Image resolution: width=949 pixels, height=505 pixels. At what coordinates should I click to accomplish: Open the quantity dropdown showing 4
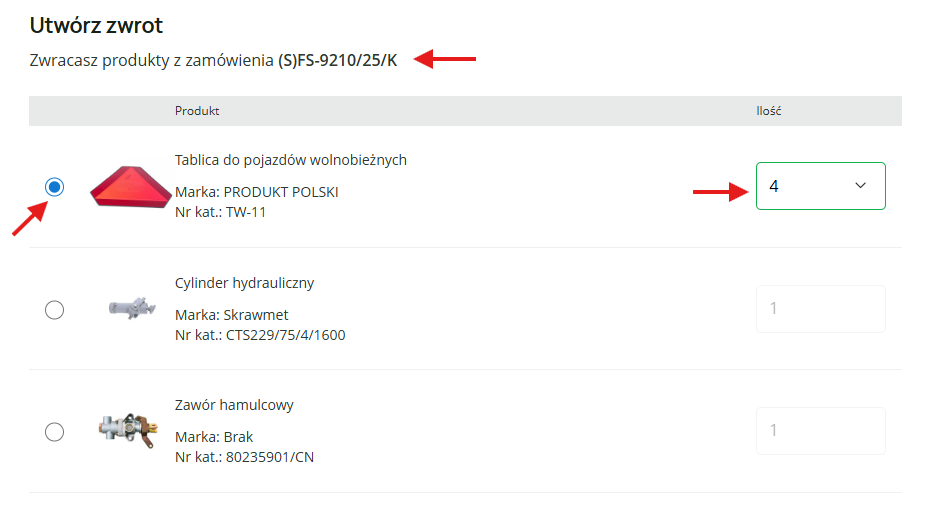(820, 186)
